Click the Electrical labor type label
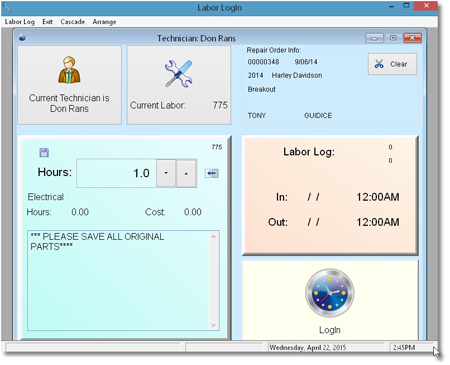The width and height of the screenshot is (450, 365). (45, 197)
